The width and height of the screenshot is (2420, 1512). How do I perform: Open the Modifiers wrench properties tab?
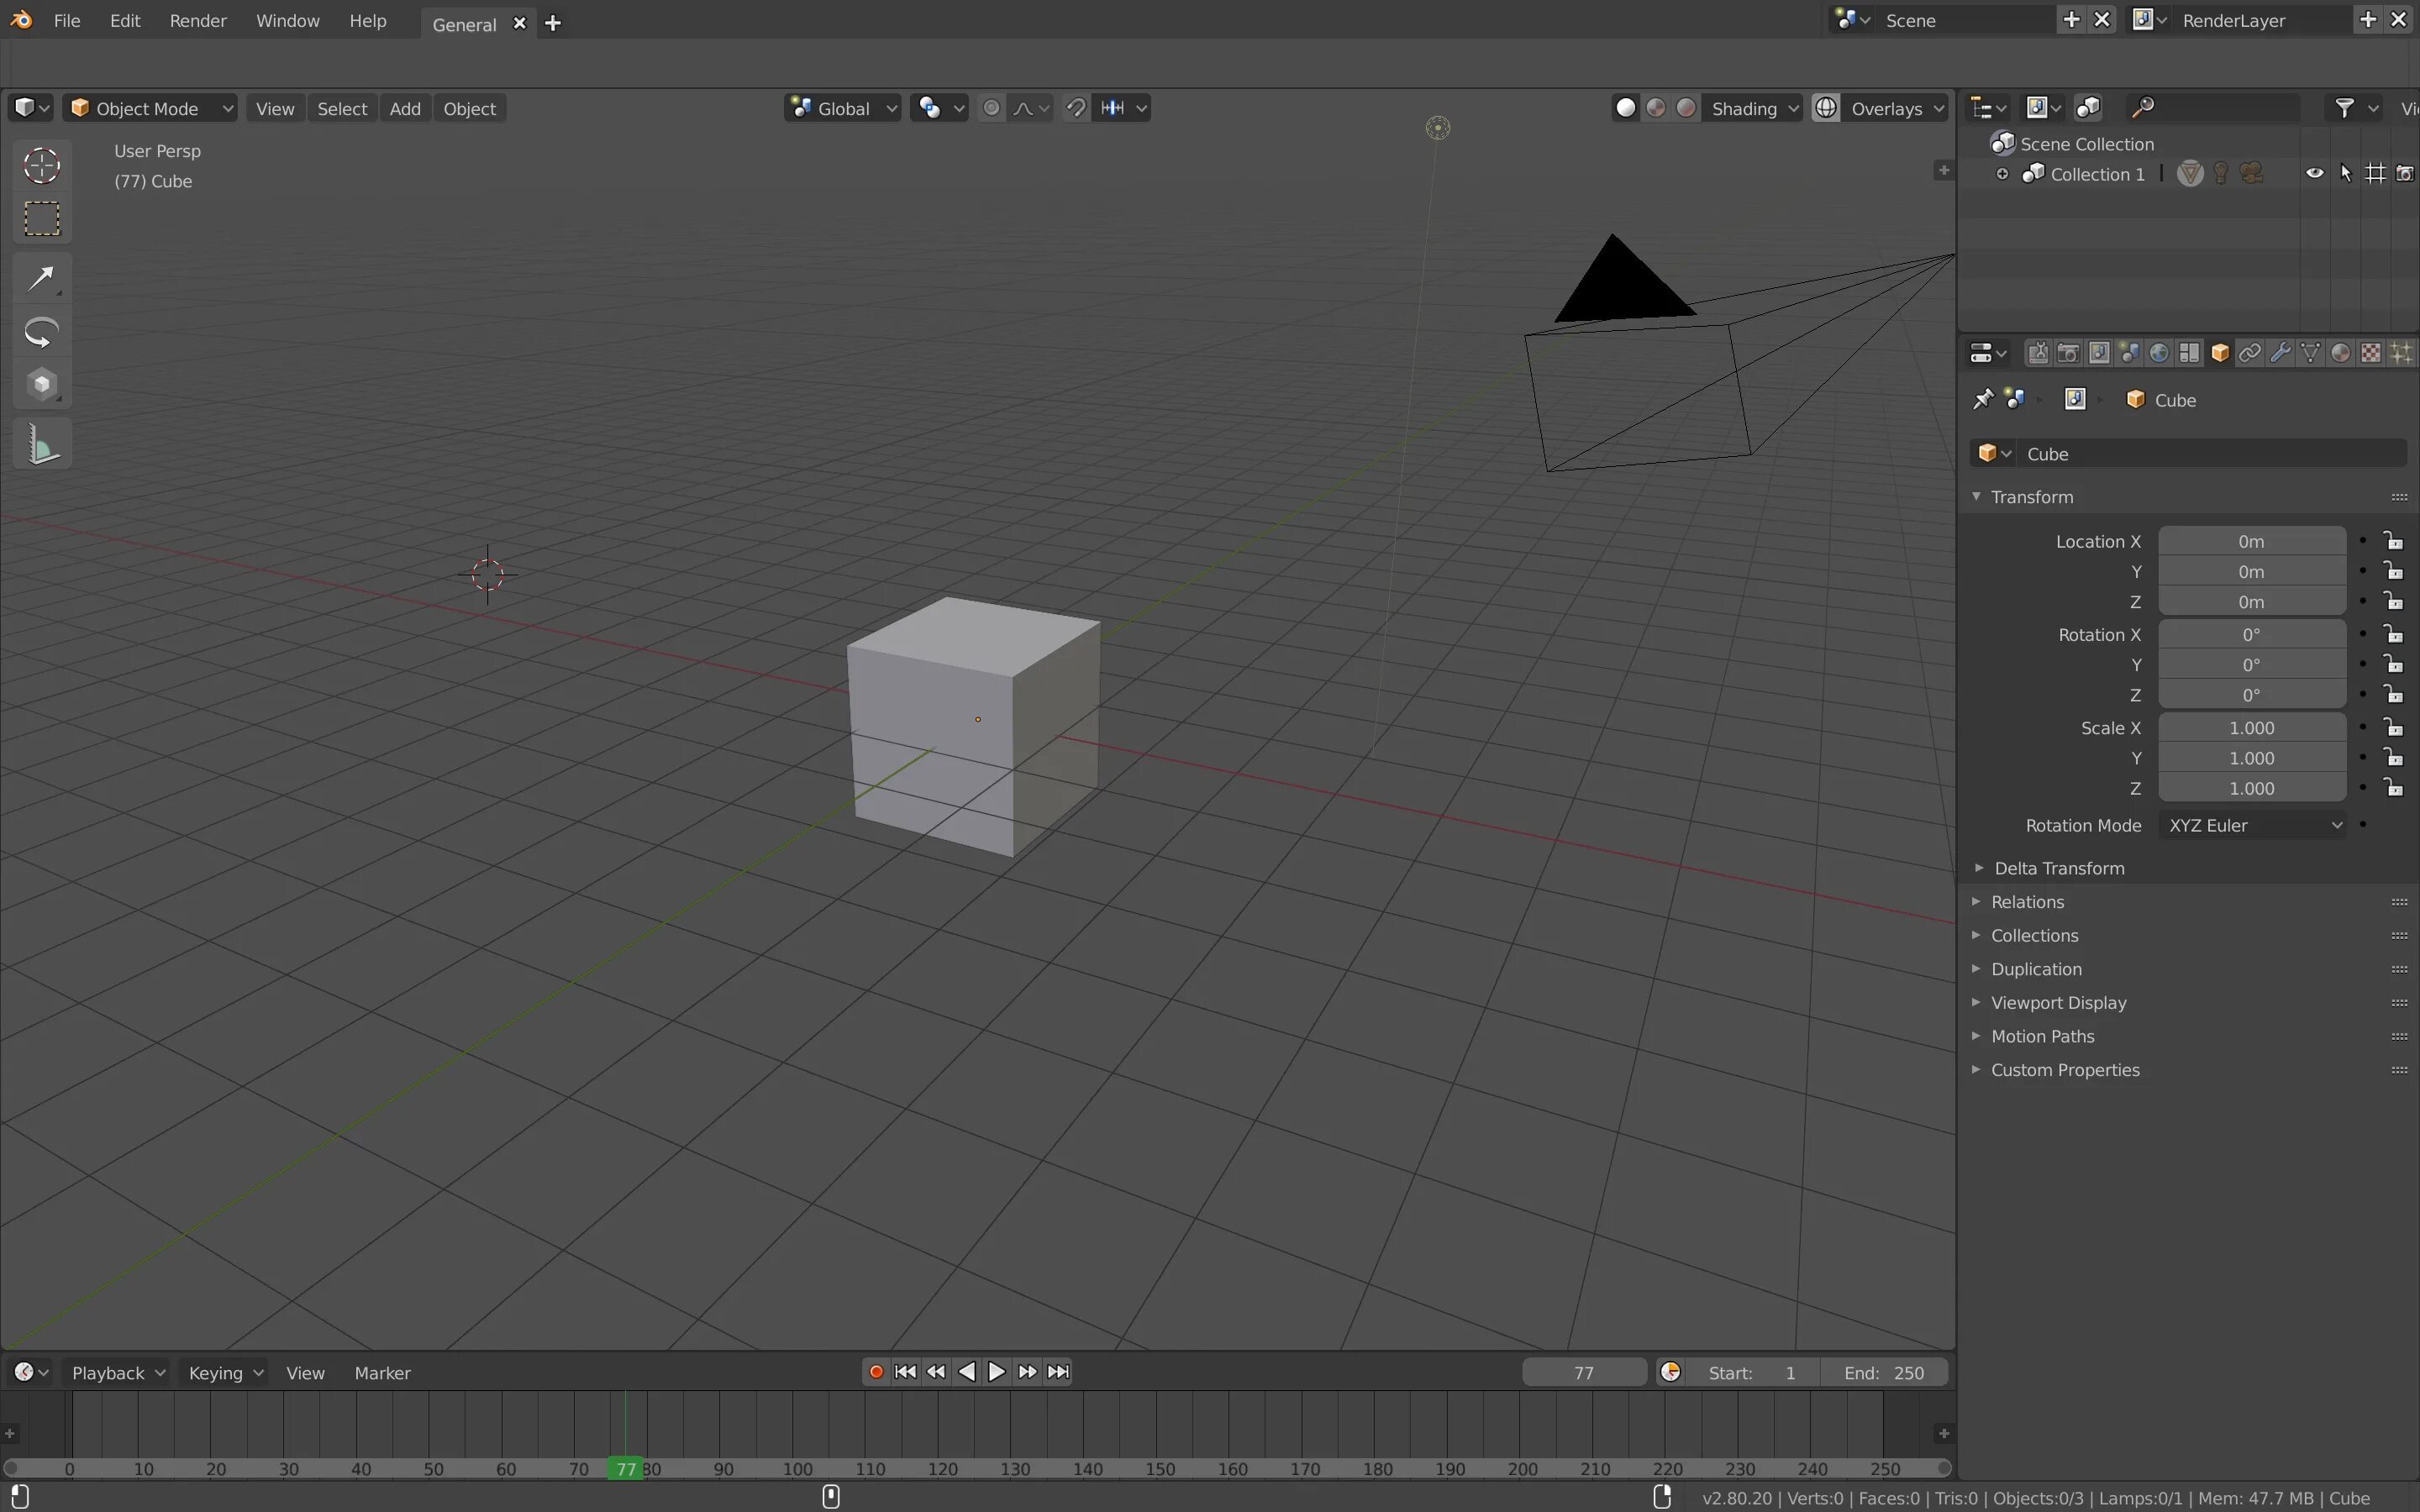2280,353
